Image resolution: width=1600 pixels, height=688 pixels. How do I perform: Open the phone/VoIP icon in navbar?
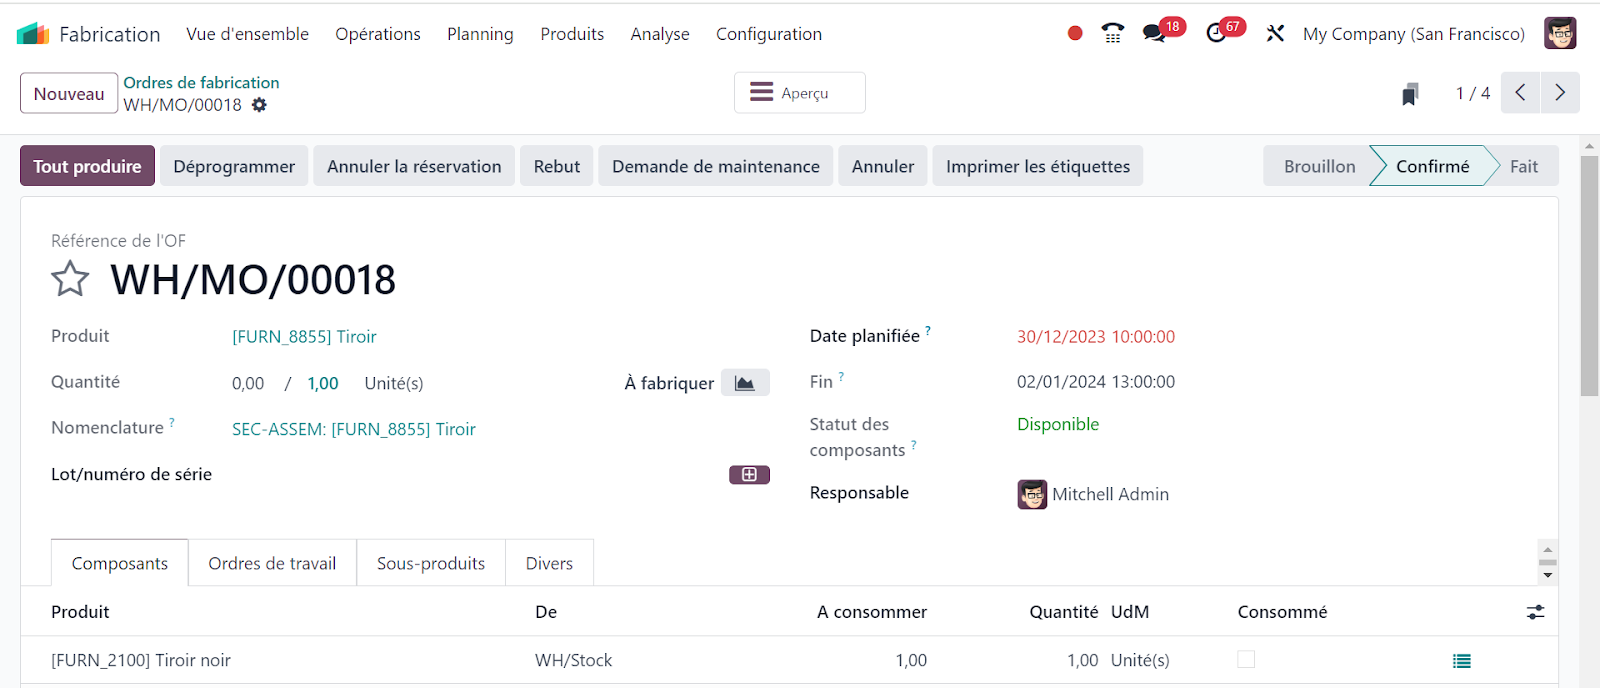(1112, 33)
